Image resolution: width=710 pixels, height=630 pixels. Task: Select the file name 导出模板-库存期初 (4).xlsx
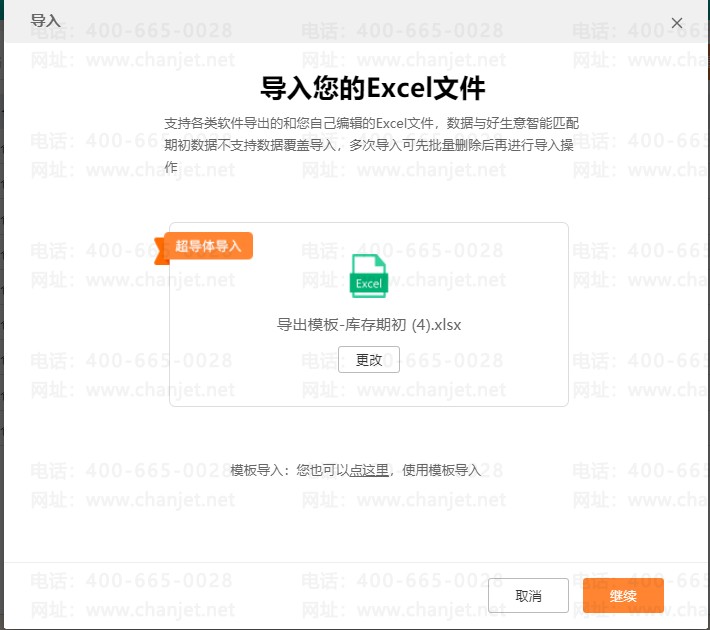[x=368, y=324]
